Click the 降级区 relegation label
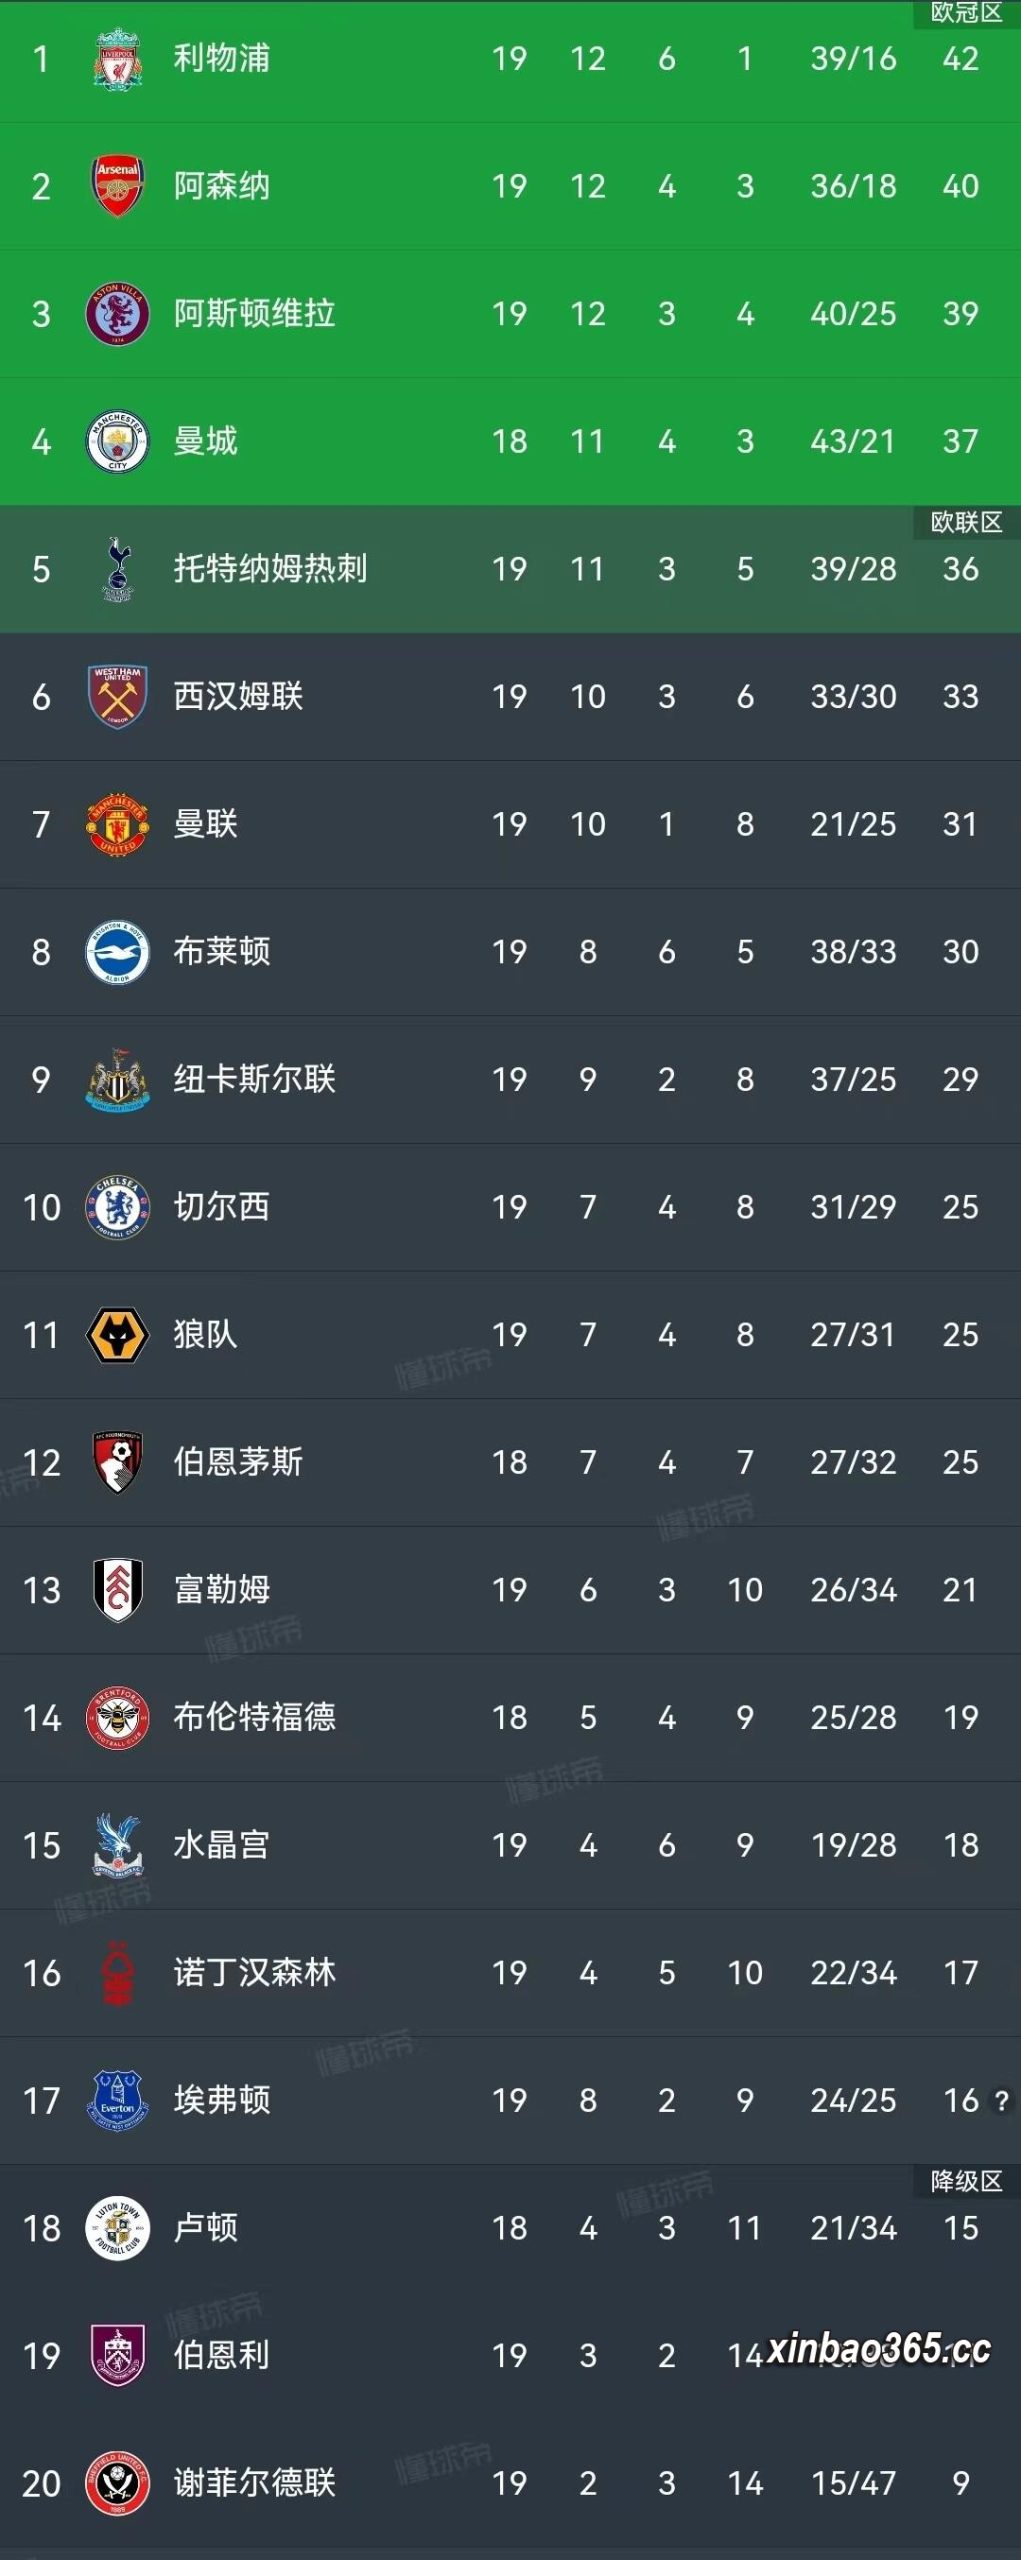Viewport: 1021px width, 2560px height. point(966,2181)
